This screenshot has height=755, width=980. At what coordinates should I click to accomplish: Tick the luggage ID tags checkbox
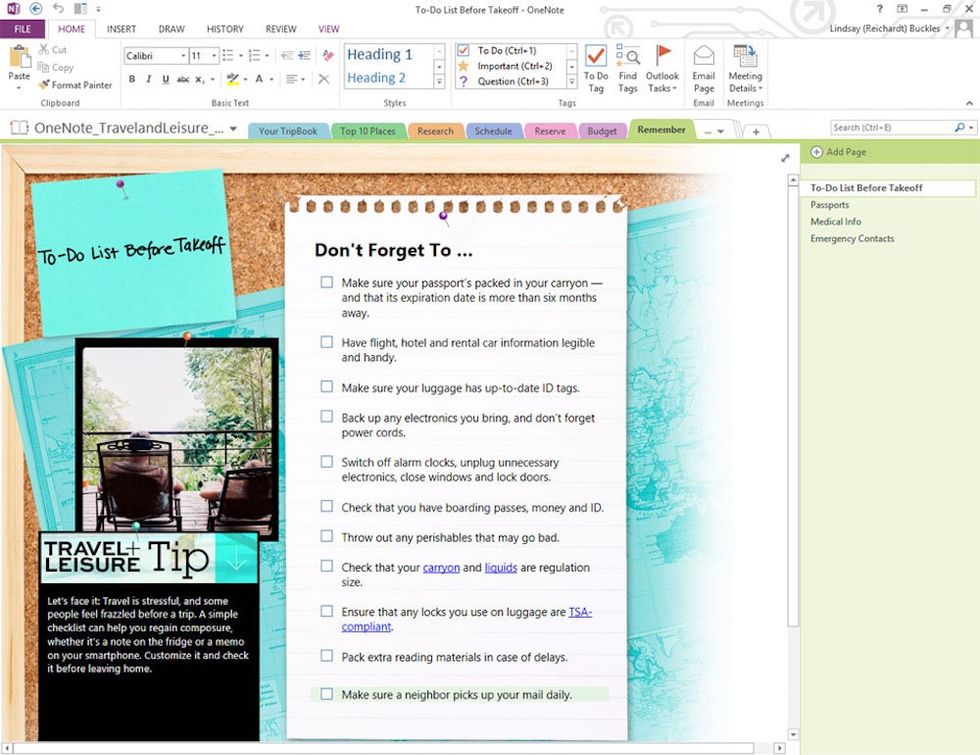(327, 387)
